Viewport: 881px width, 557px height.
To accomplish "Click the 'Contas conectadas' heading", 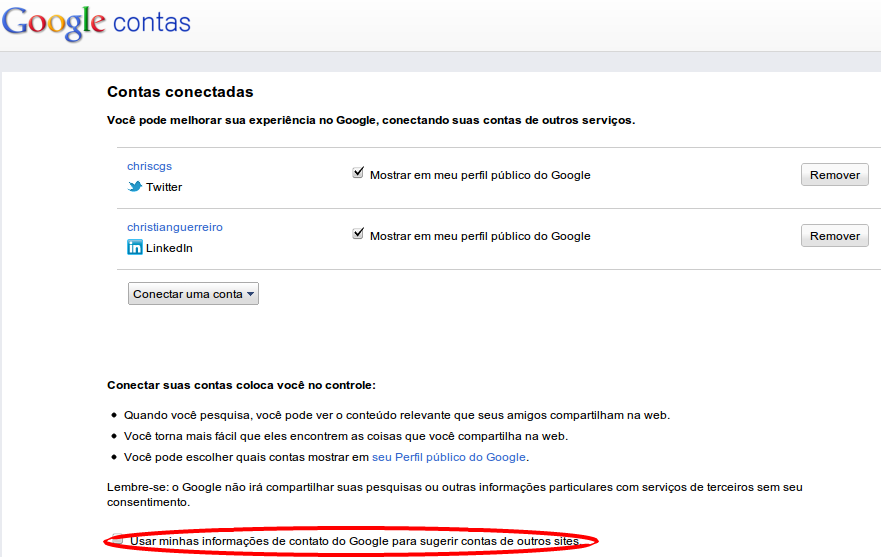I will coord(180,92).
